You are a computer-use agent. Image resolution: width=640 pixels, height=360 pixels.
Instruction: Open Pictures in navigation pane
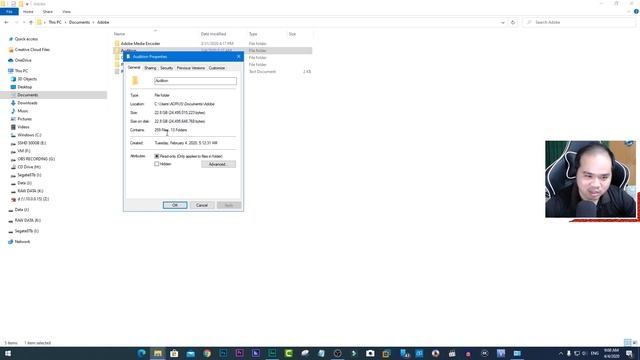click(x=24, y=119)
